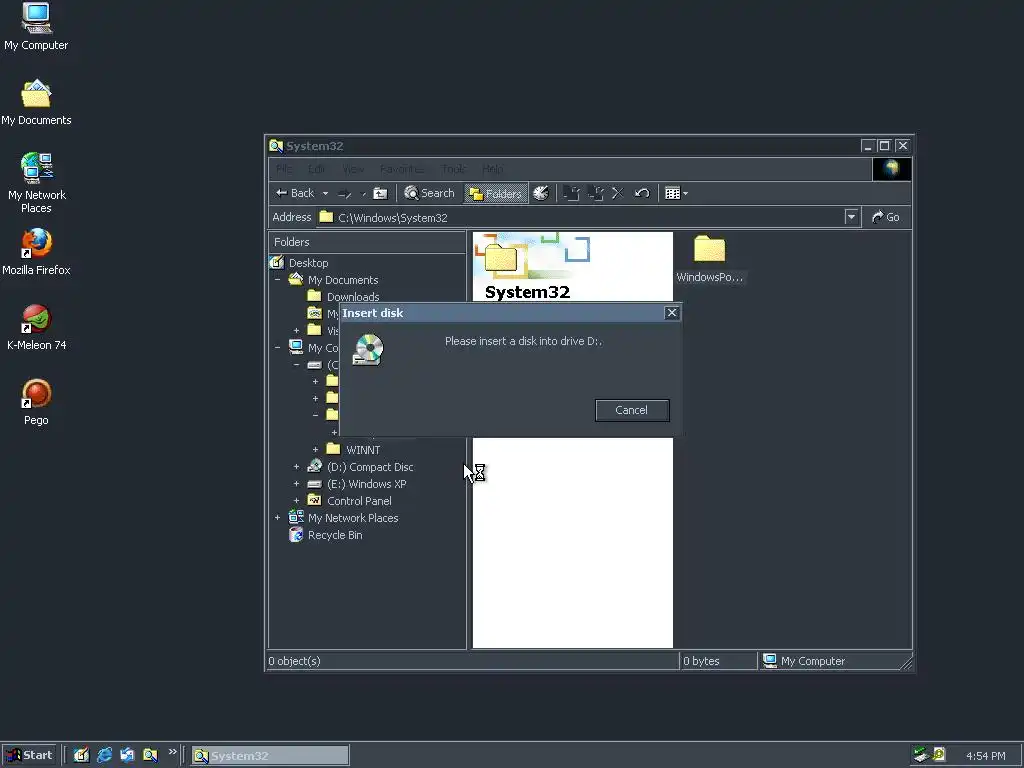Open the File menu
This screenshot has height=768, width=1024.
[284, 169]
